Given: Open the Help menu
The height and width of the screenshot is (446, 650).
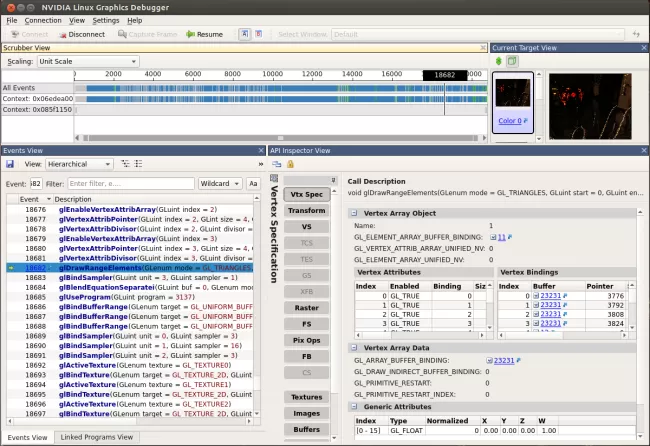Looking at the screenshot, I should click(x=134, y=20).
